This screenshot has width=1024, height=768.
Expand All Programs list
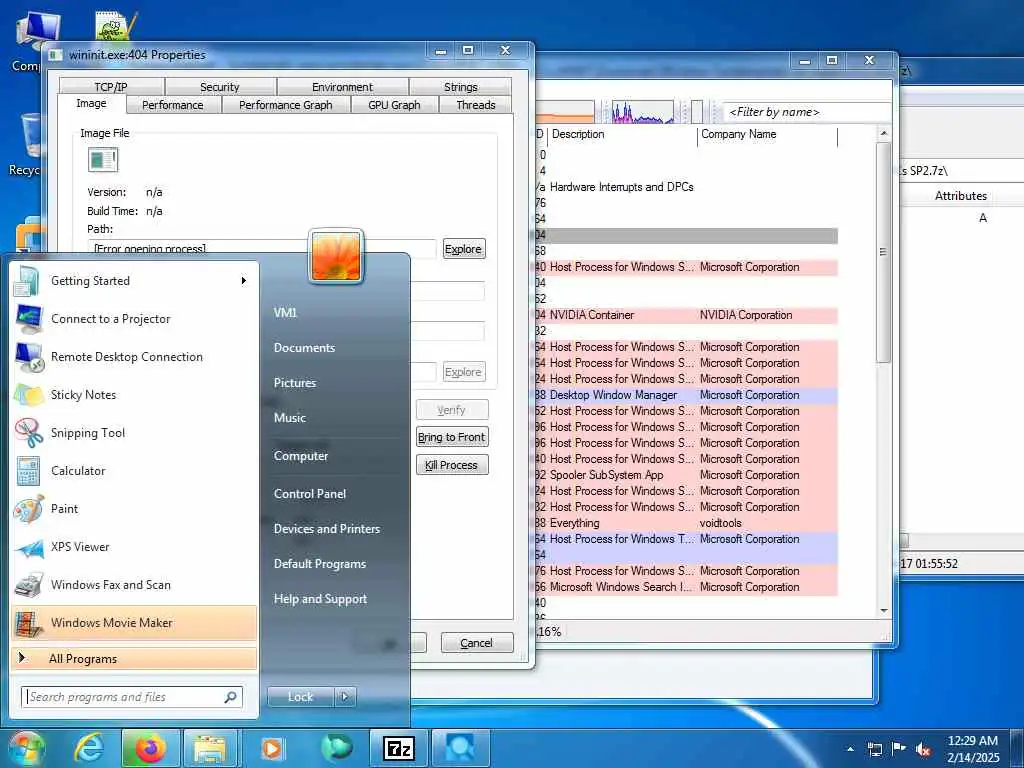[x=134, y=658]
